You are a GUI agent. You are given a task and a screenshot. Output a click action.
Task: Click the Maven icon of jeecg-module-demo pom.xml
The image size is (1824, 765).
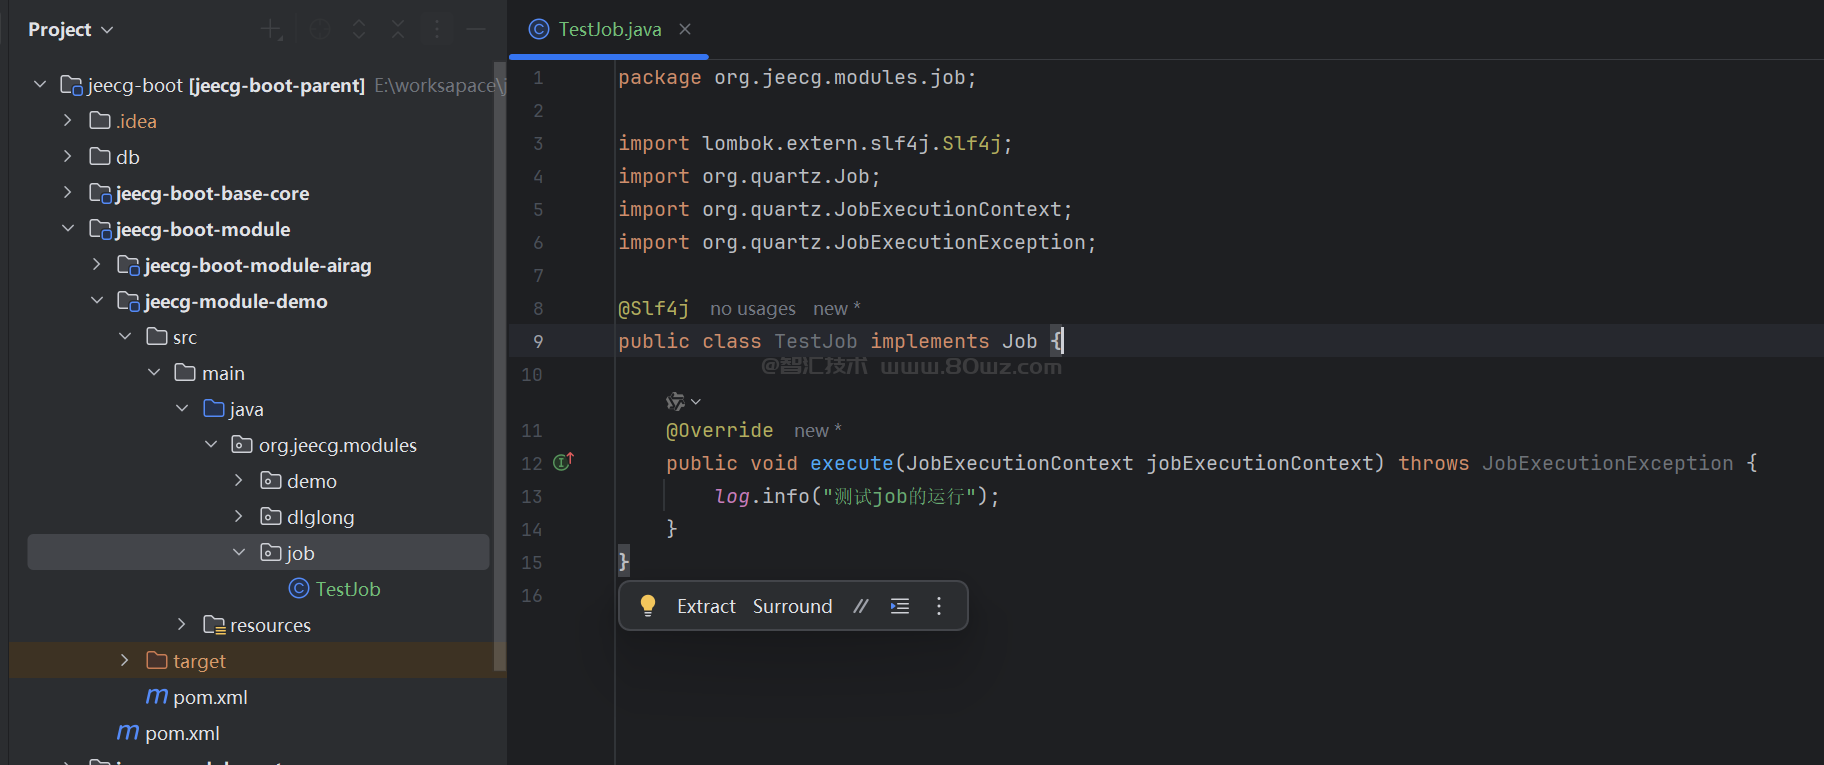157,696
